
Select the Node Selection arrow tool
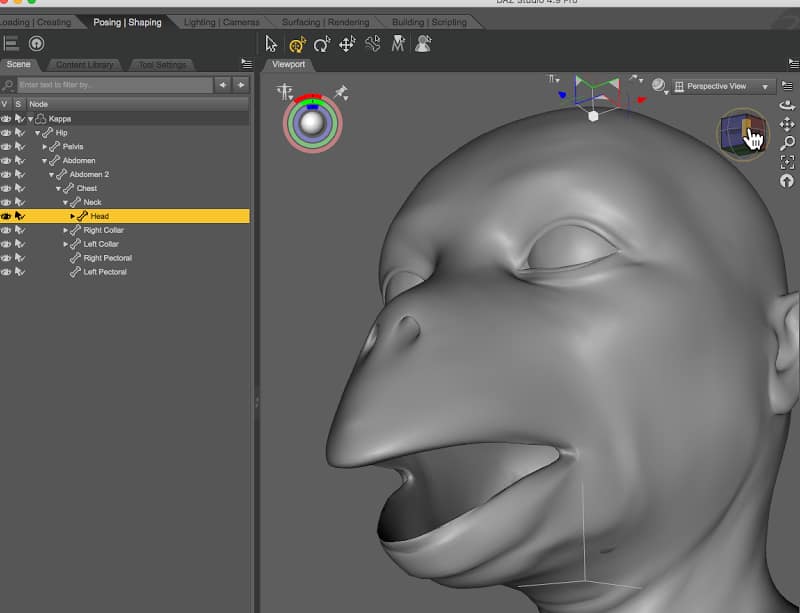coord(271,44)
